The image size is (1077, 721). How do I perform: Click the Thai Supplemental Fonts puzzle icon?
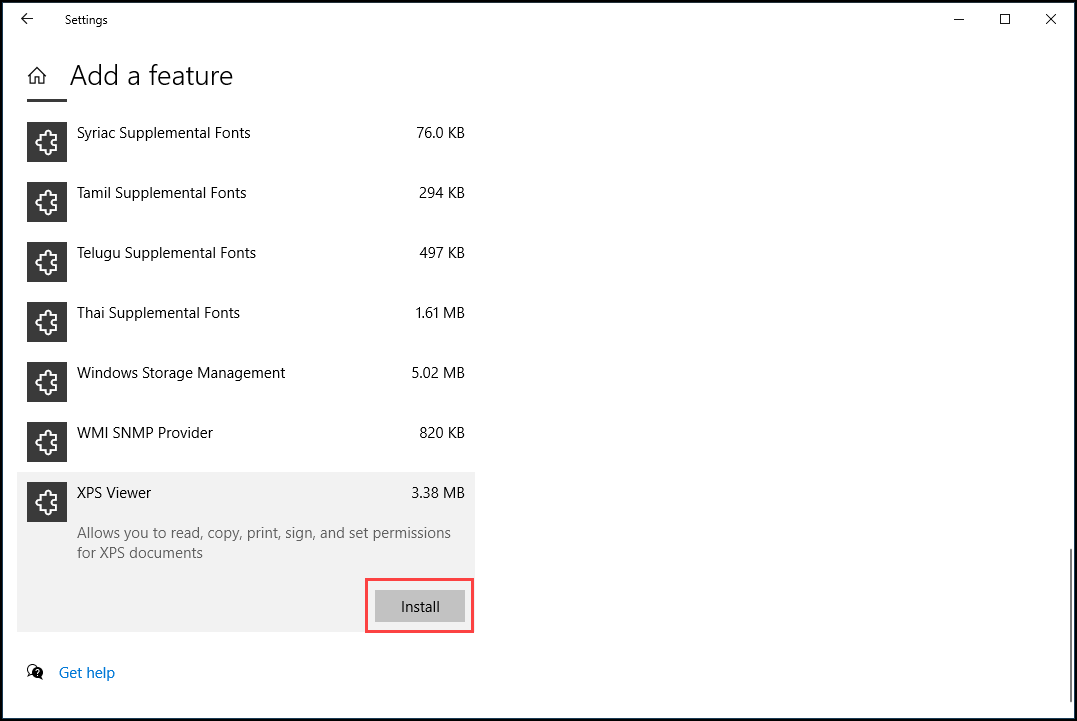click(x=47, y=322)
